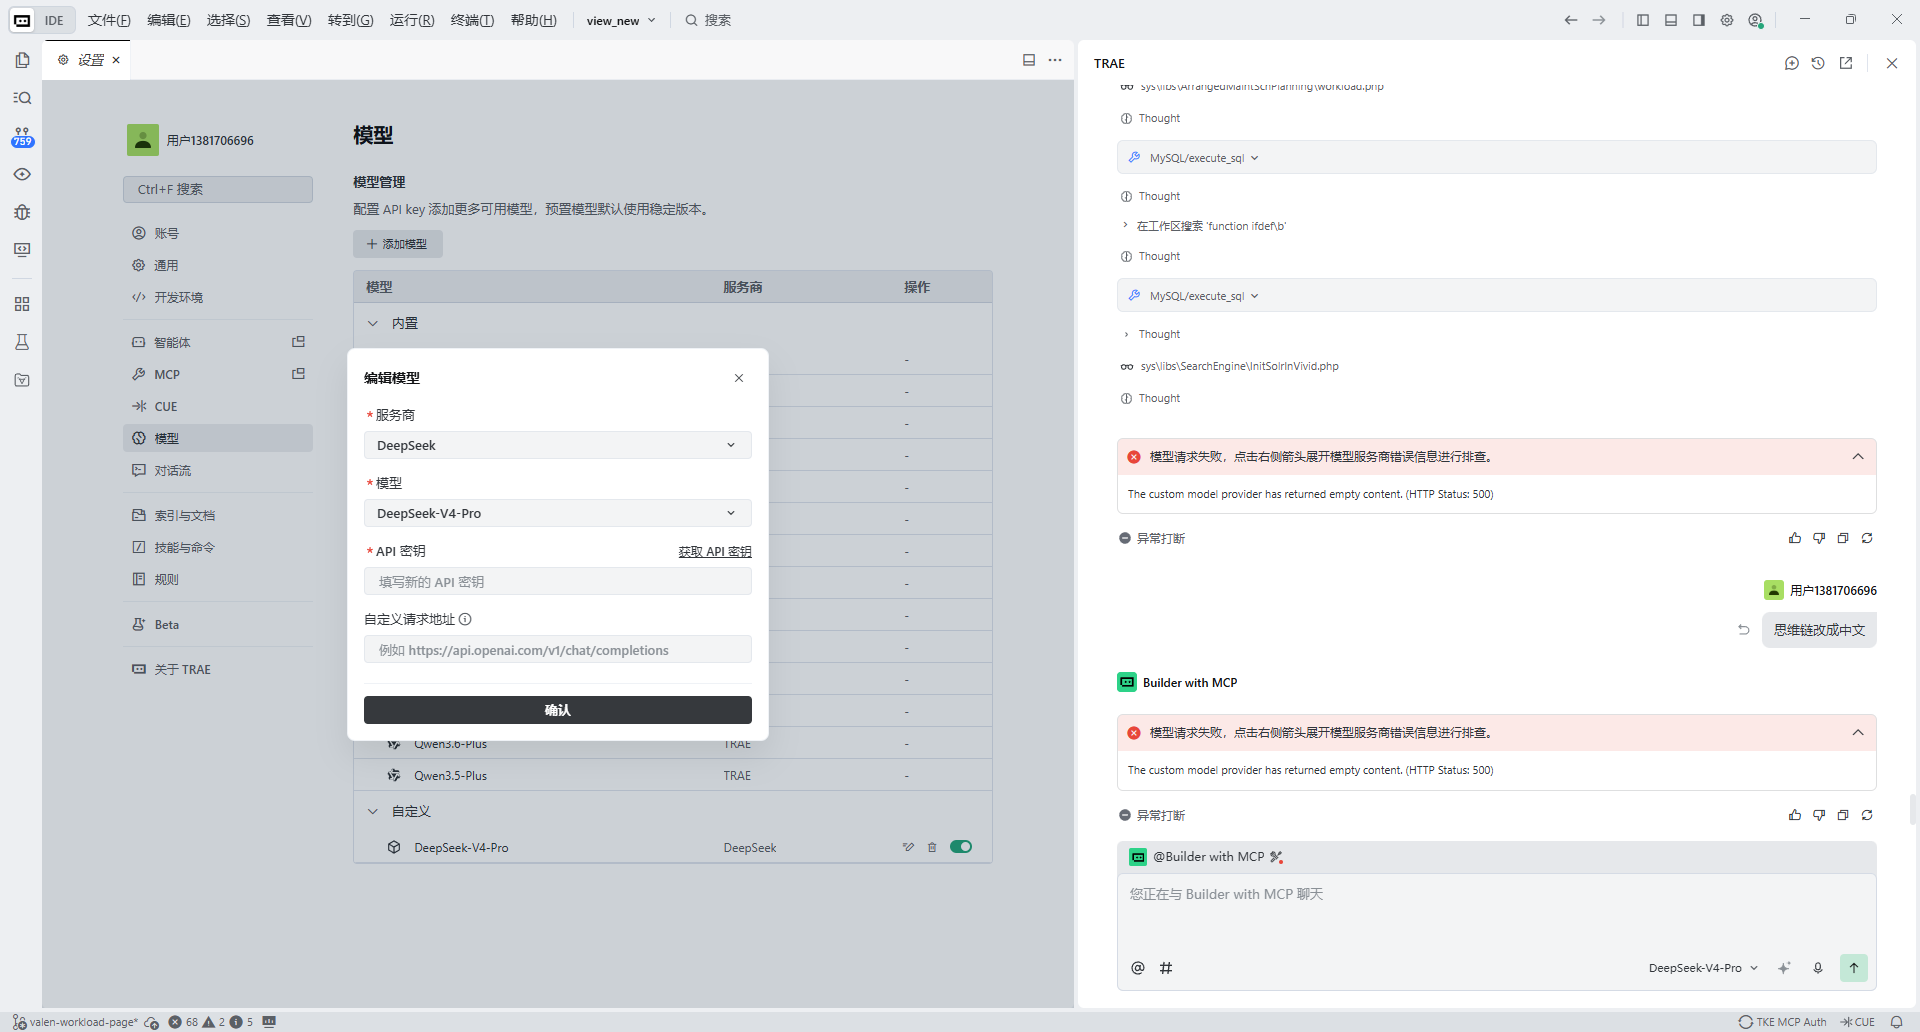
Task: Toggle the left sidebar layout in the title bar
Action: pos(1643,20)
